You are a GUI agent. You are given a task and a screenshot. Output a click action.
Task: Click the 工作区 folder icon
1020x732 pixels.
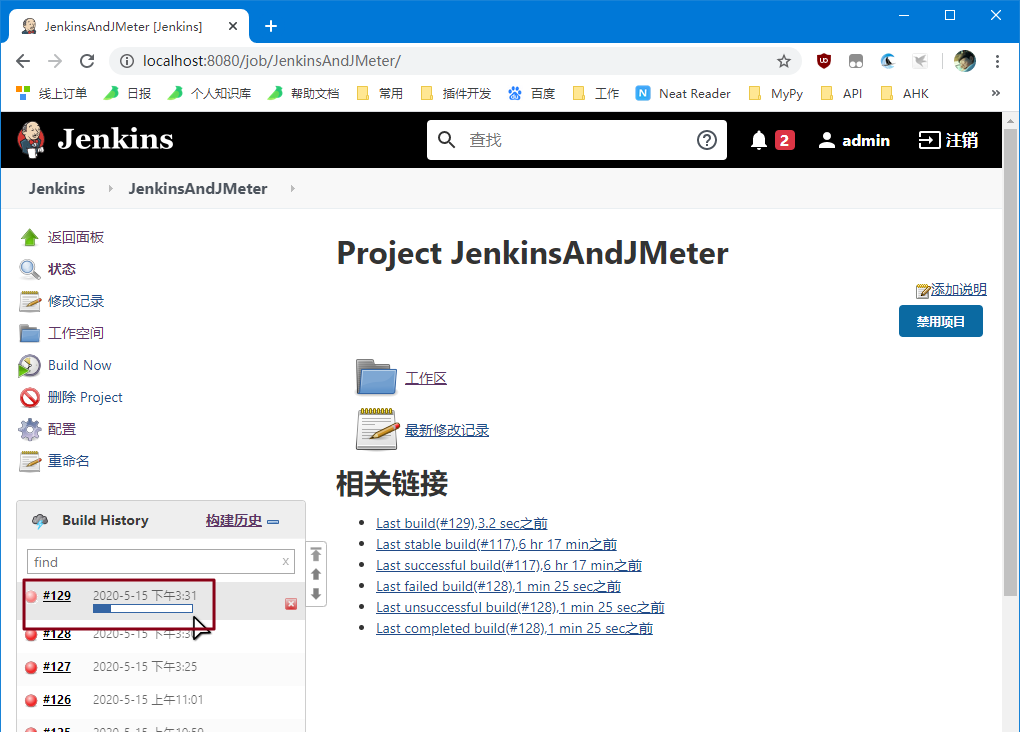coord(377,377)
